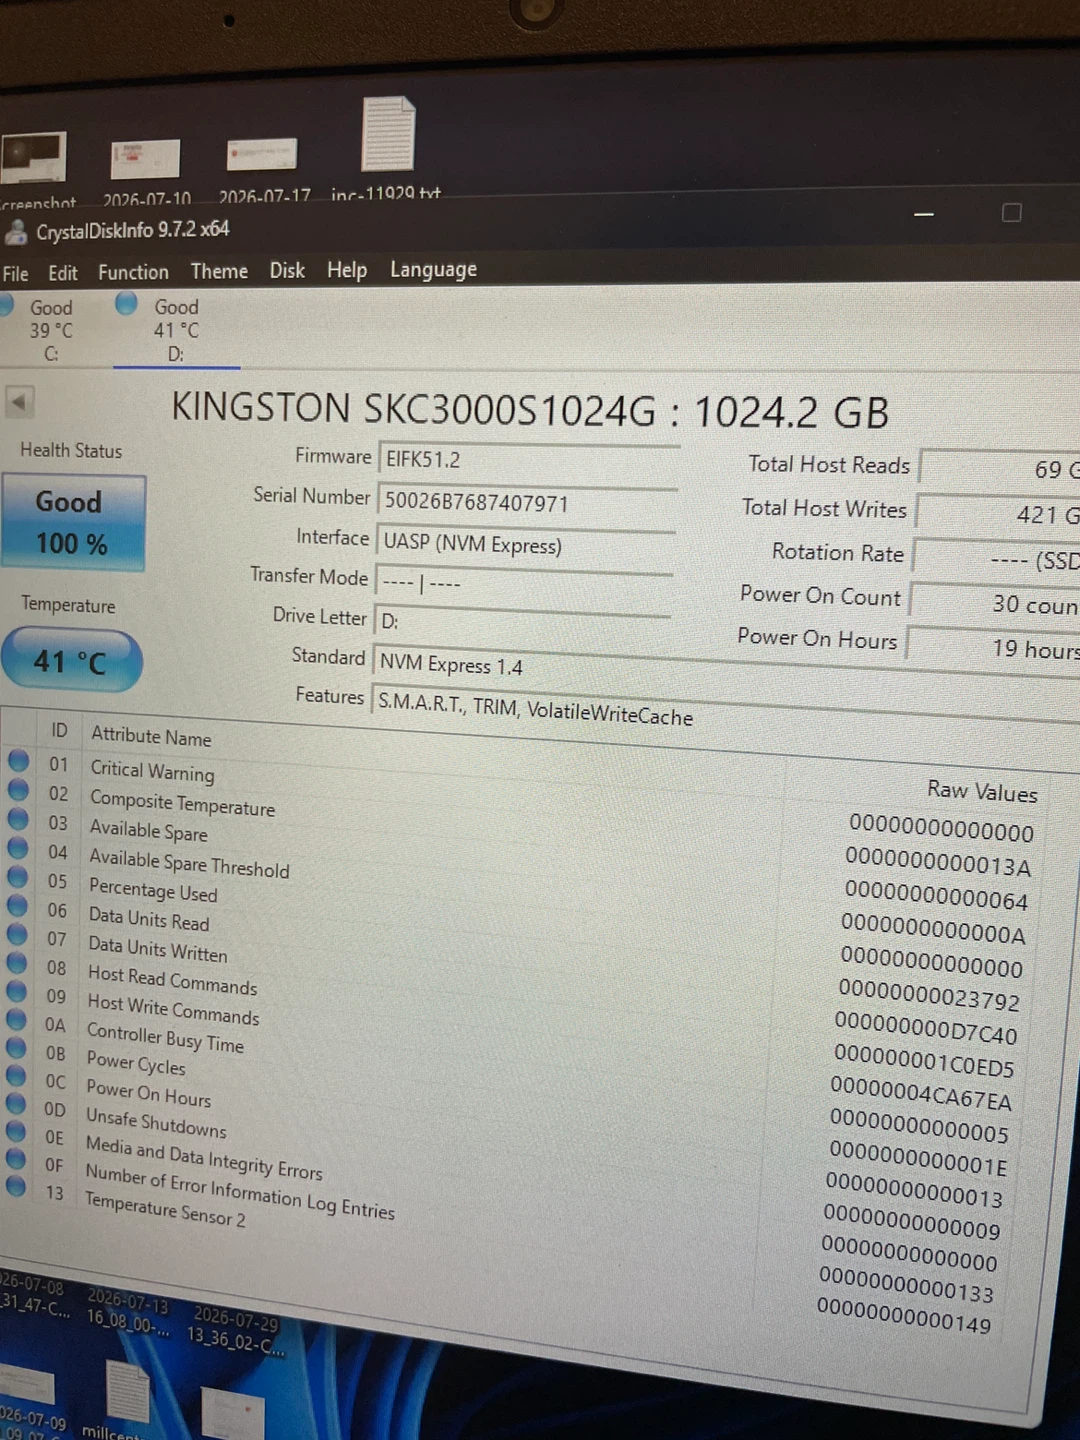Click raw value 0000000000013A

pos(938,861)
